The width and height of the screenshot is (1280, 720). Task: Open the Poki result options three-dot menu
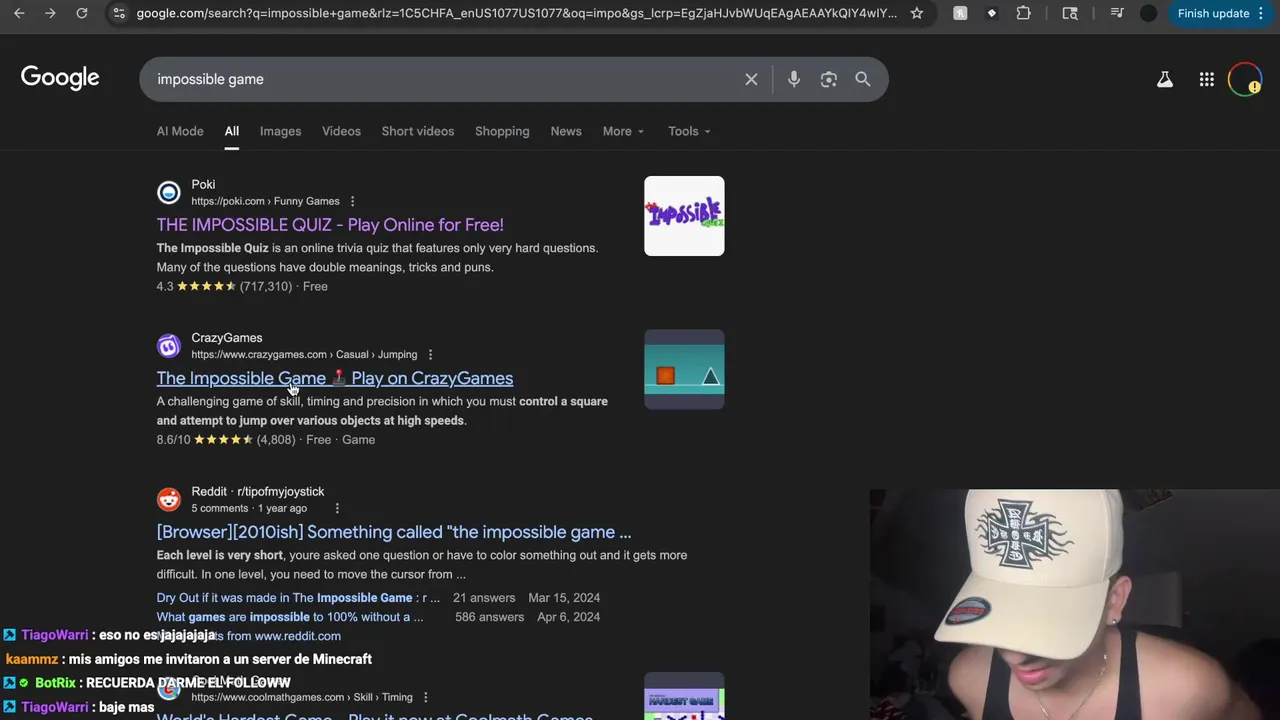[x=352, y=201]
